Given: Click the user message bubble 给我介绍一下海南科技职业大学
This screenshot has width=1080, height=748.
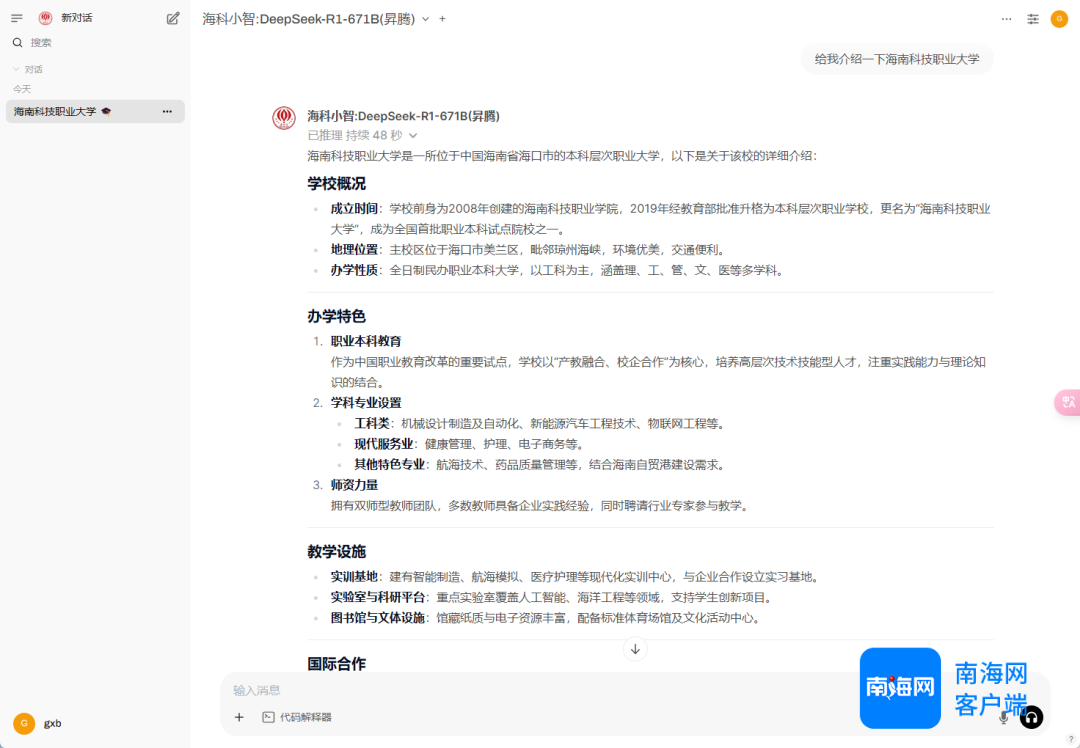Looking at the screenshot, I should 897,59.
